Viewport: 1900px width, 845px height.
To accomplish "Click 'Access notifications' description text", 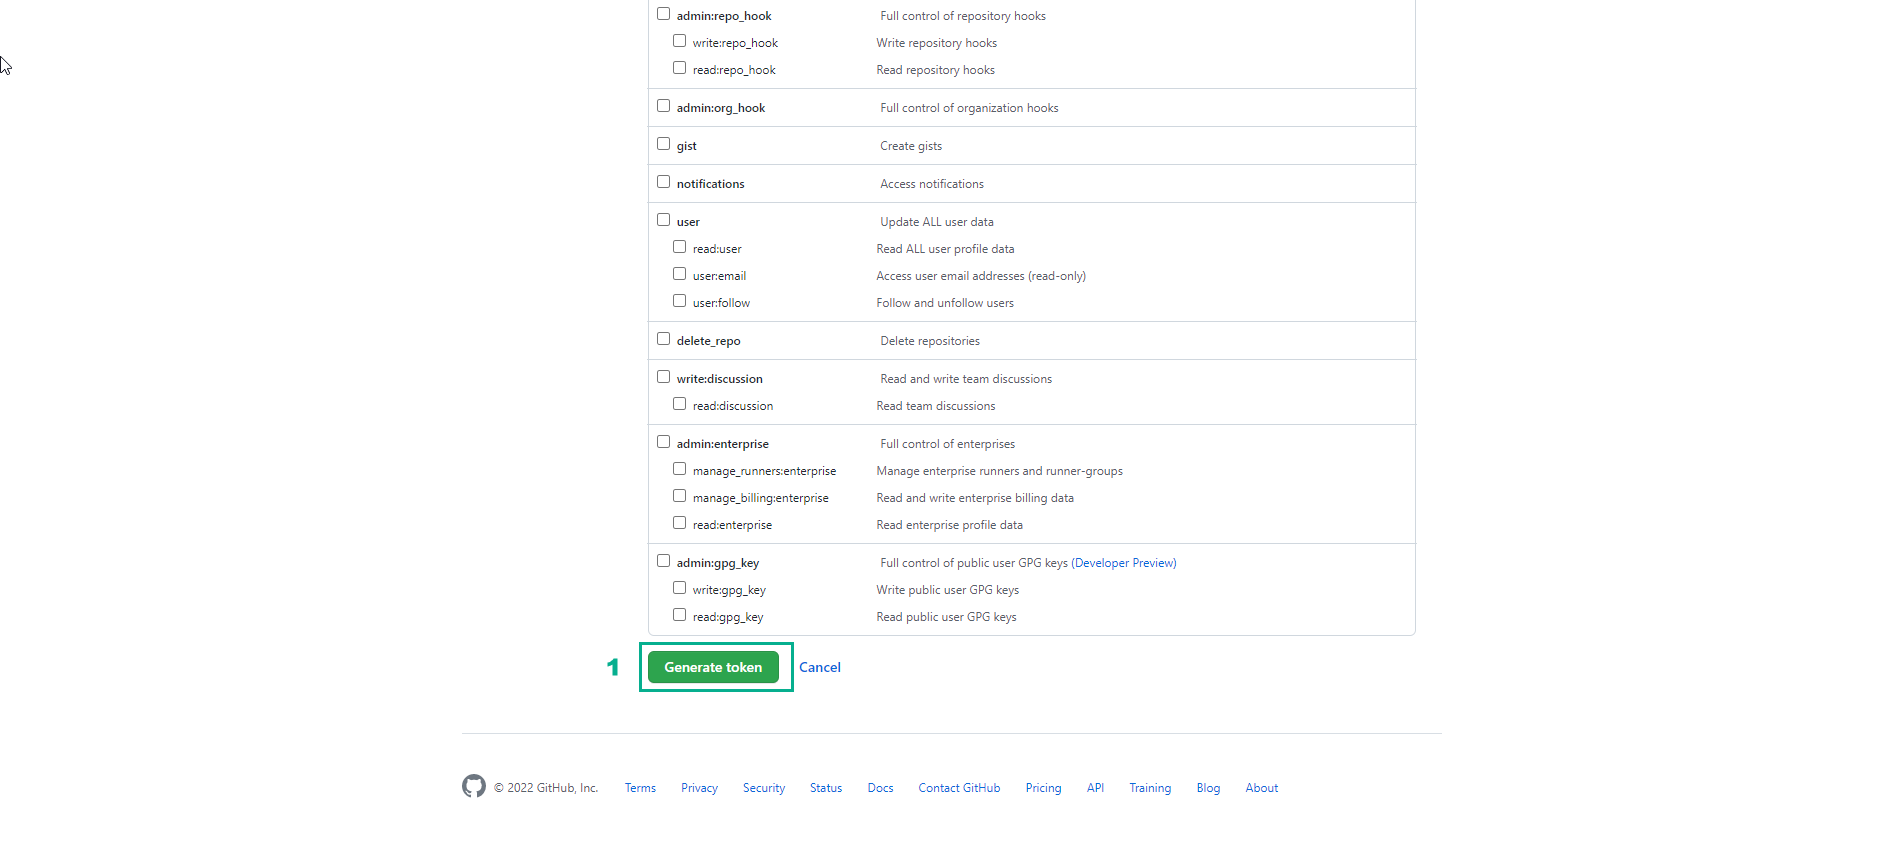I will pos(932,184).
